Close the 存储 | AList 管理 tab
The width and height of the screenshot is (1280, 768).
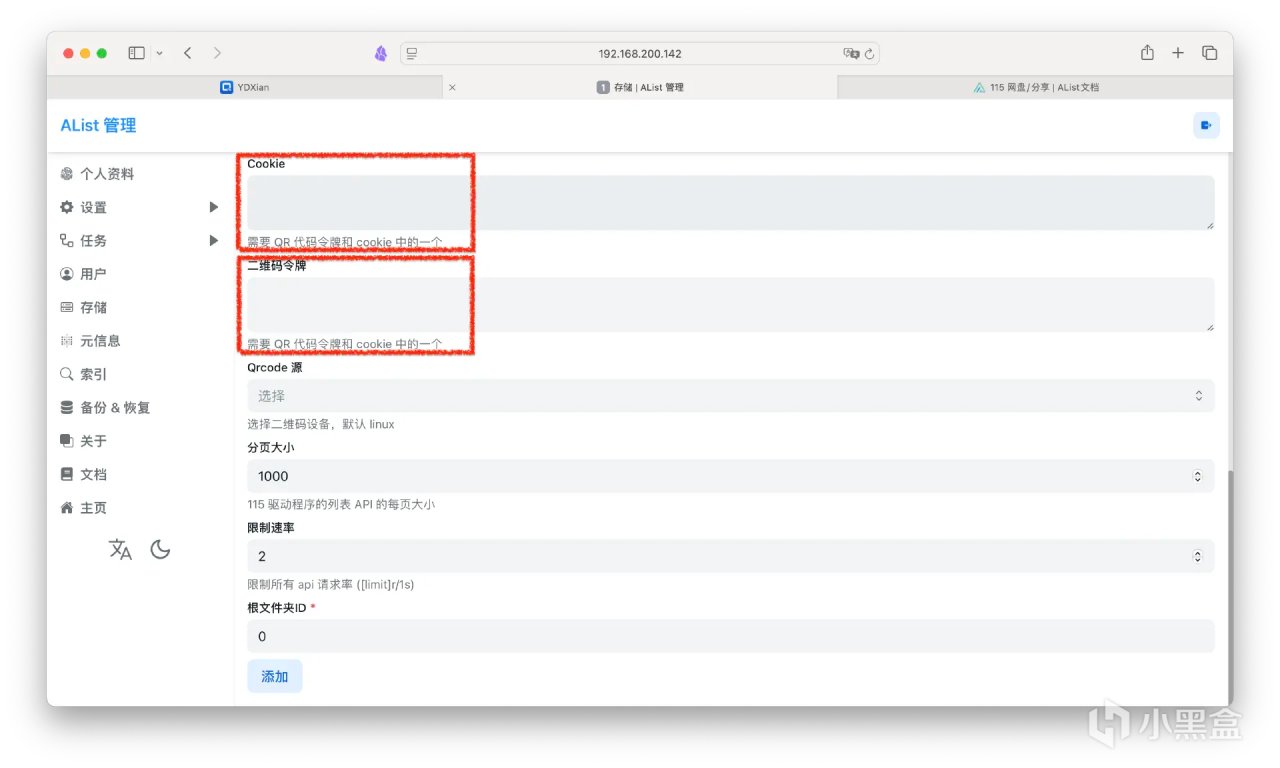452,87
